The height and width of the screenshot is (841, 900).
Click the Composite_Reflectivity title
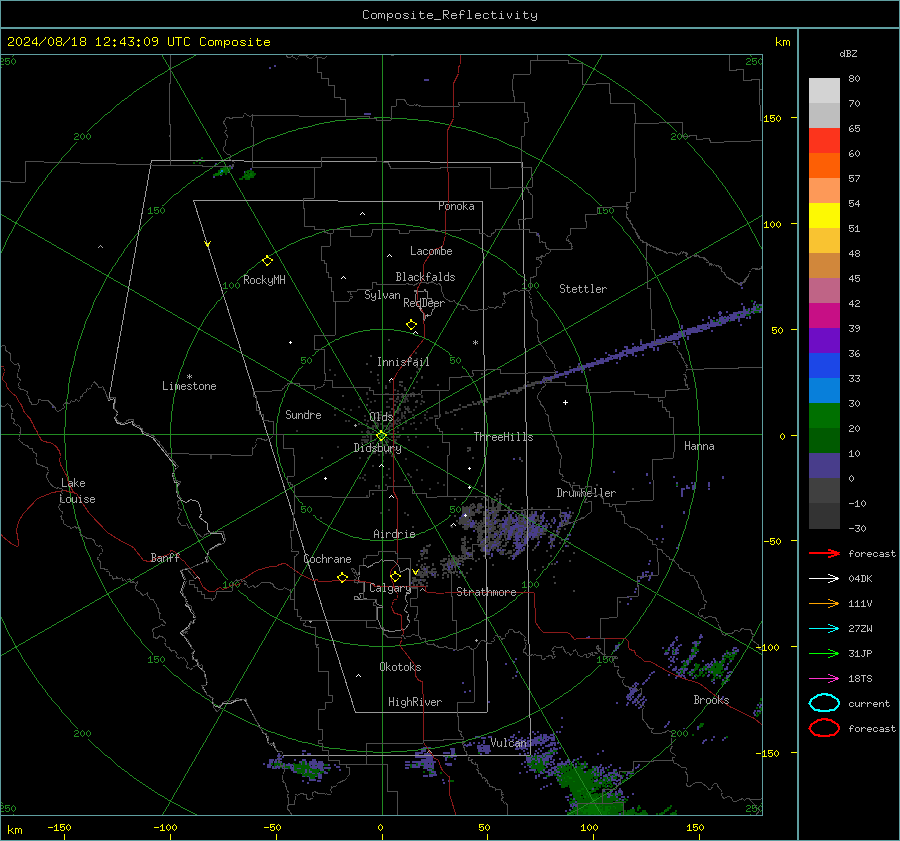[x=450, y=15]
